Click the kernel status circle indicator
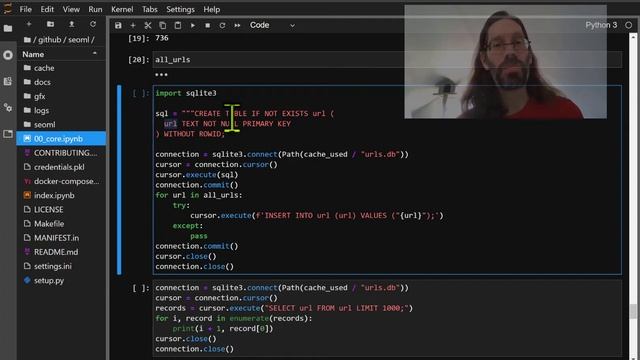 [x=629, y=25]
